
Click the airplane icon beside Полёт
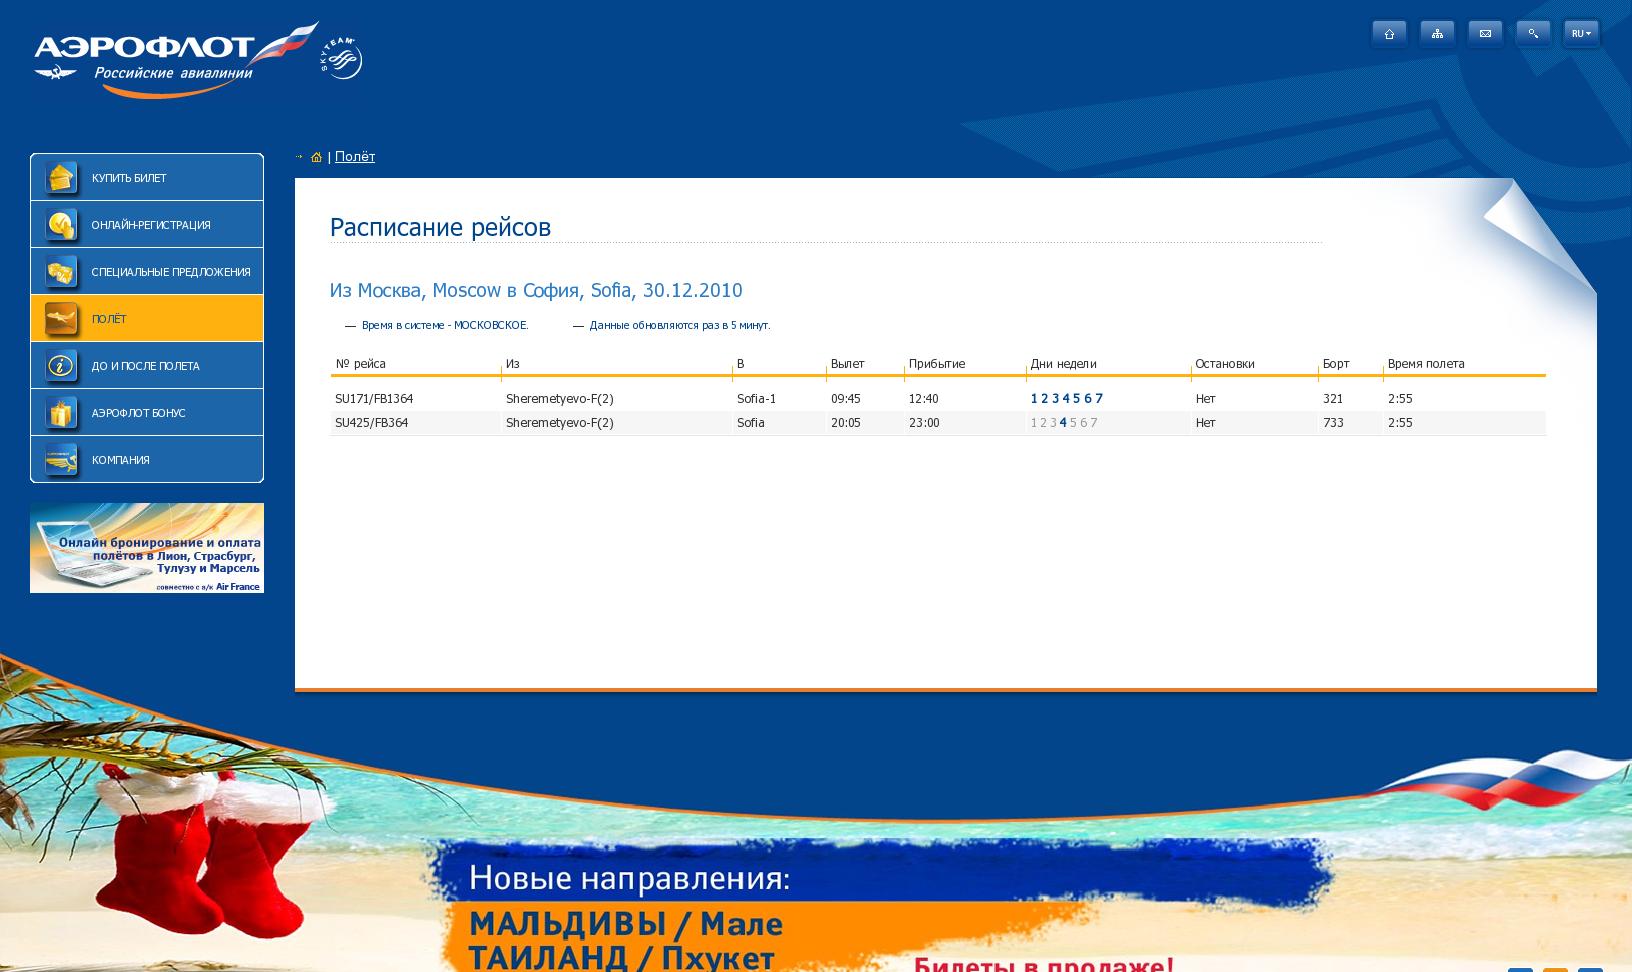pyautogui.click(x=61, y=319)
